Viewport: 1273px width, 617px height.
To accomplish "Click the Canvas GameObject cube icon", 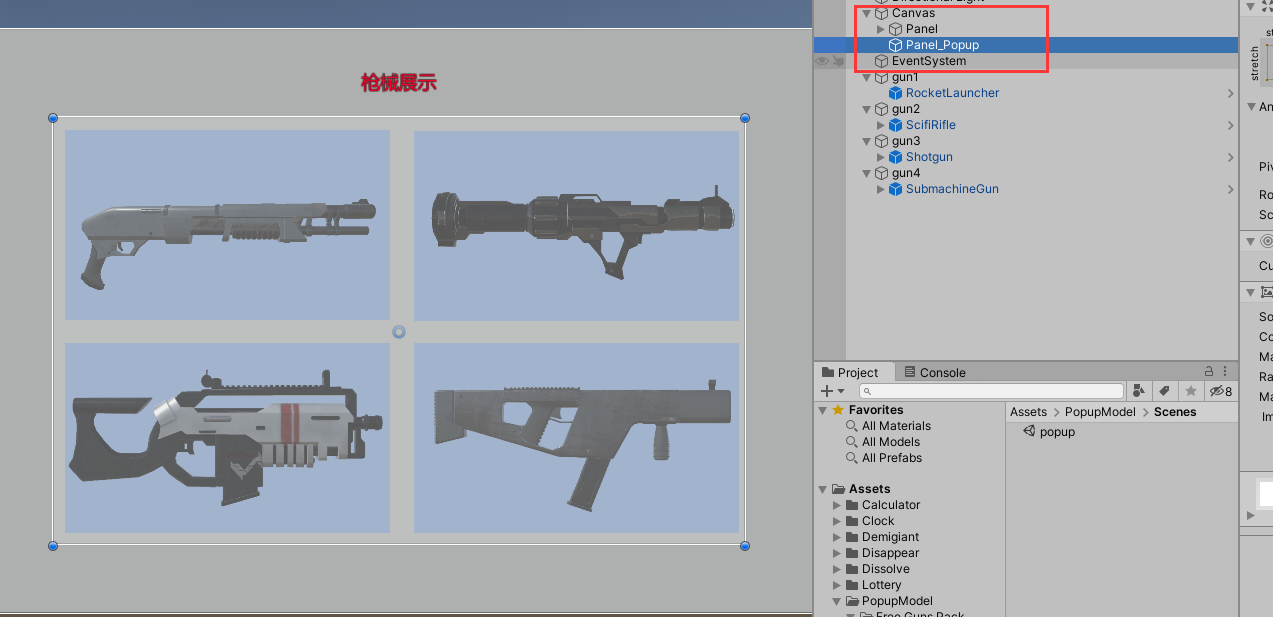I will 881,13.
